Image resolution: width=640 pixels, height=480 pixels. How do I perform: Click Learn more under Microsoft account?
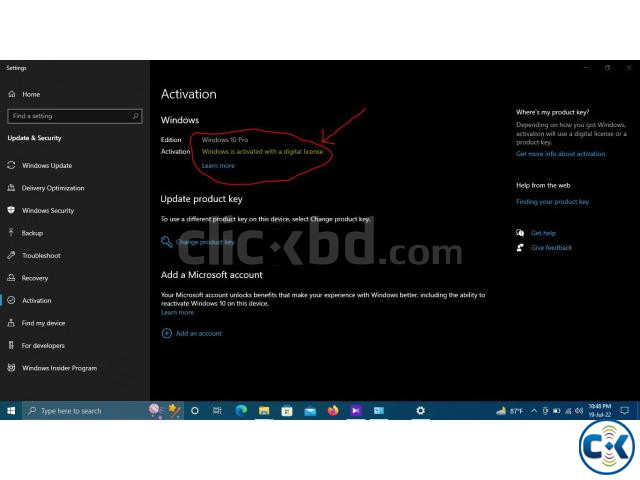click(x=177, y=312)
